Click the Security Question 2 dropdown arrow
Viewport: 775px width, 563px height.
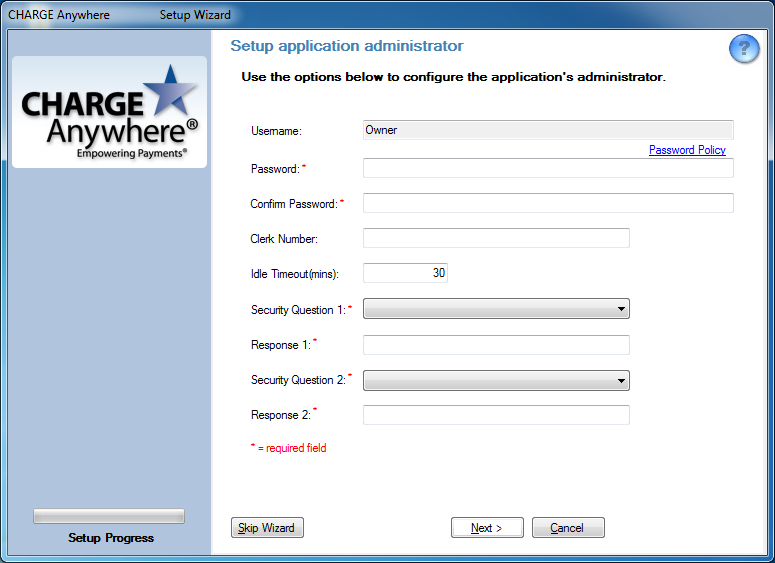621,380
